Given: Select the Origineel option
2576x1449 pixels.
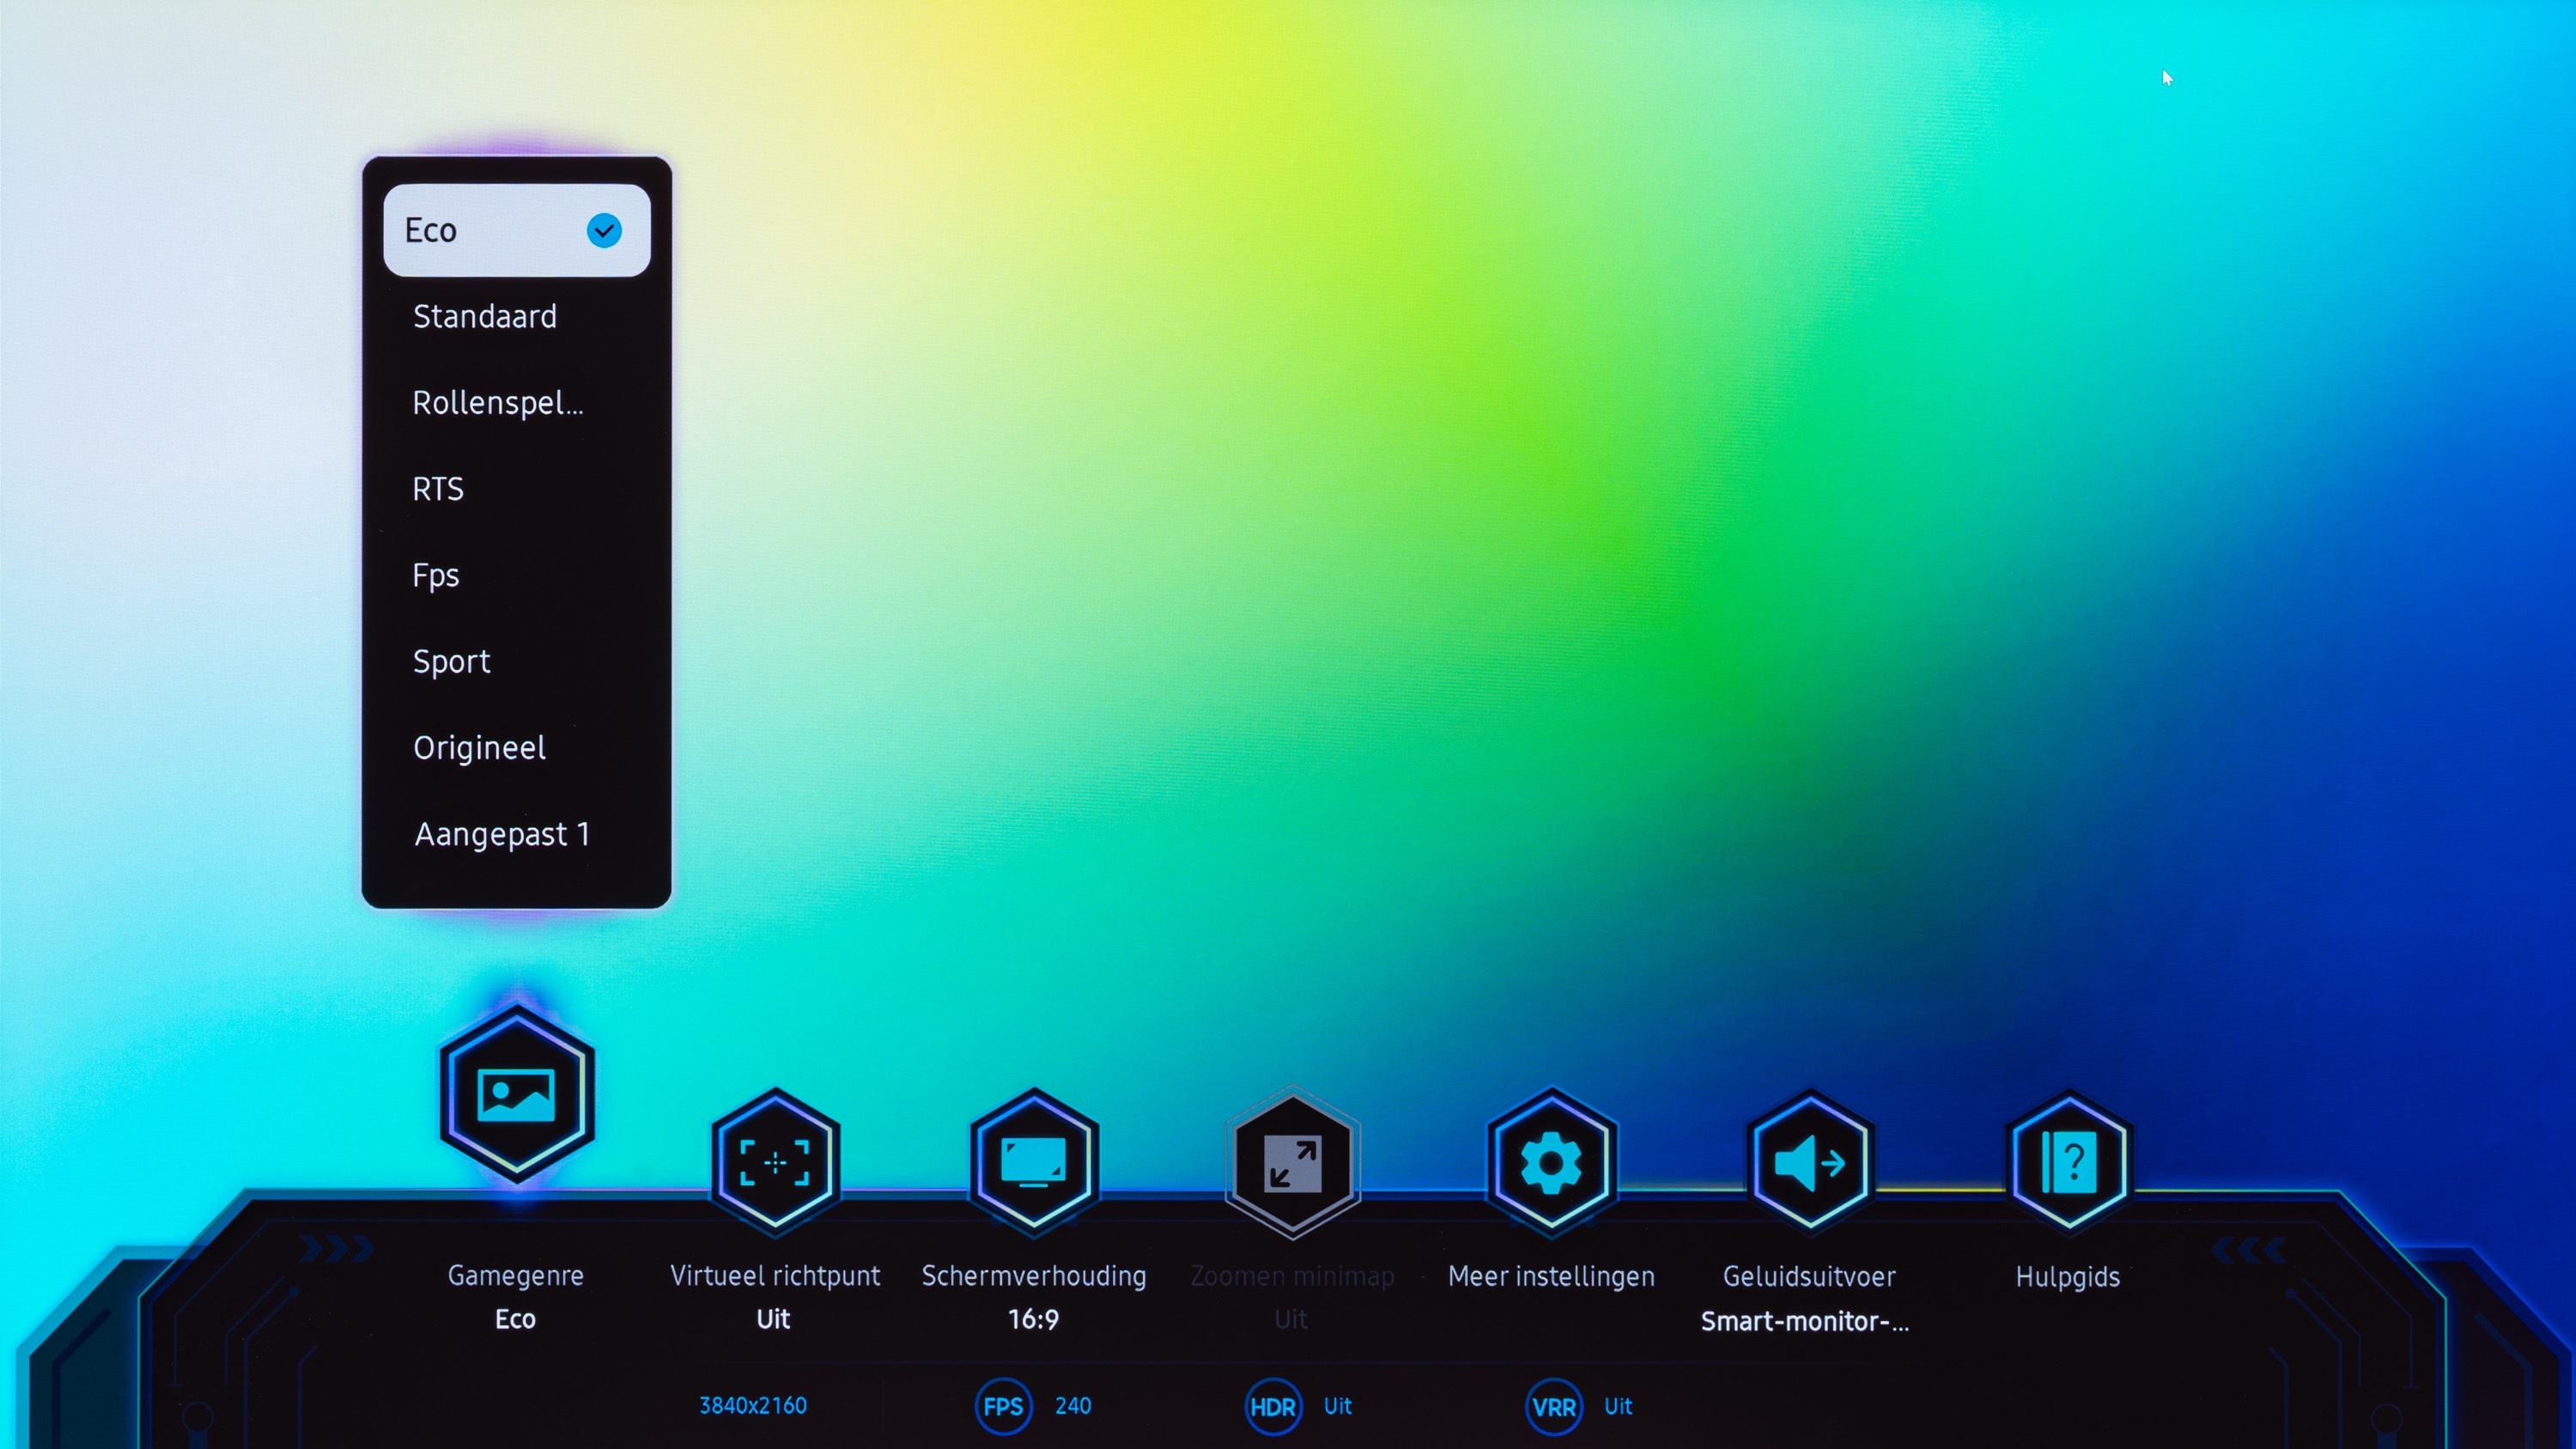Looking at the screenshot, I should coord(479,748).
